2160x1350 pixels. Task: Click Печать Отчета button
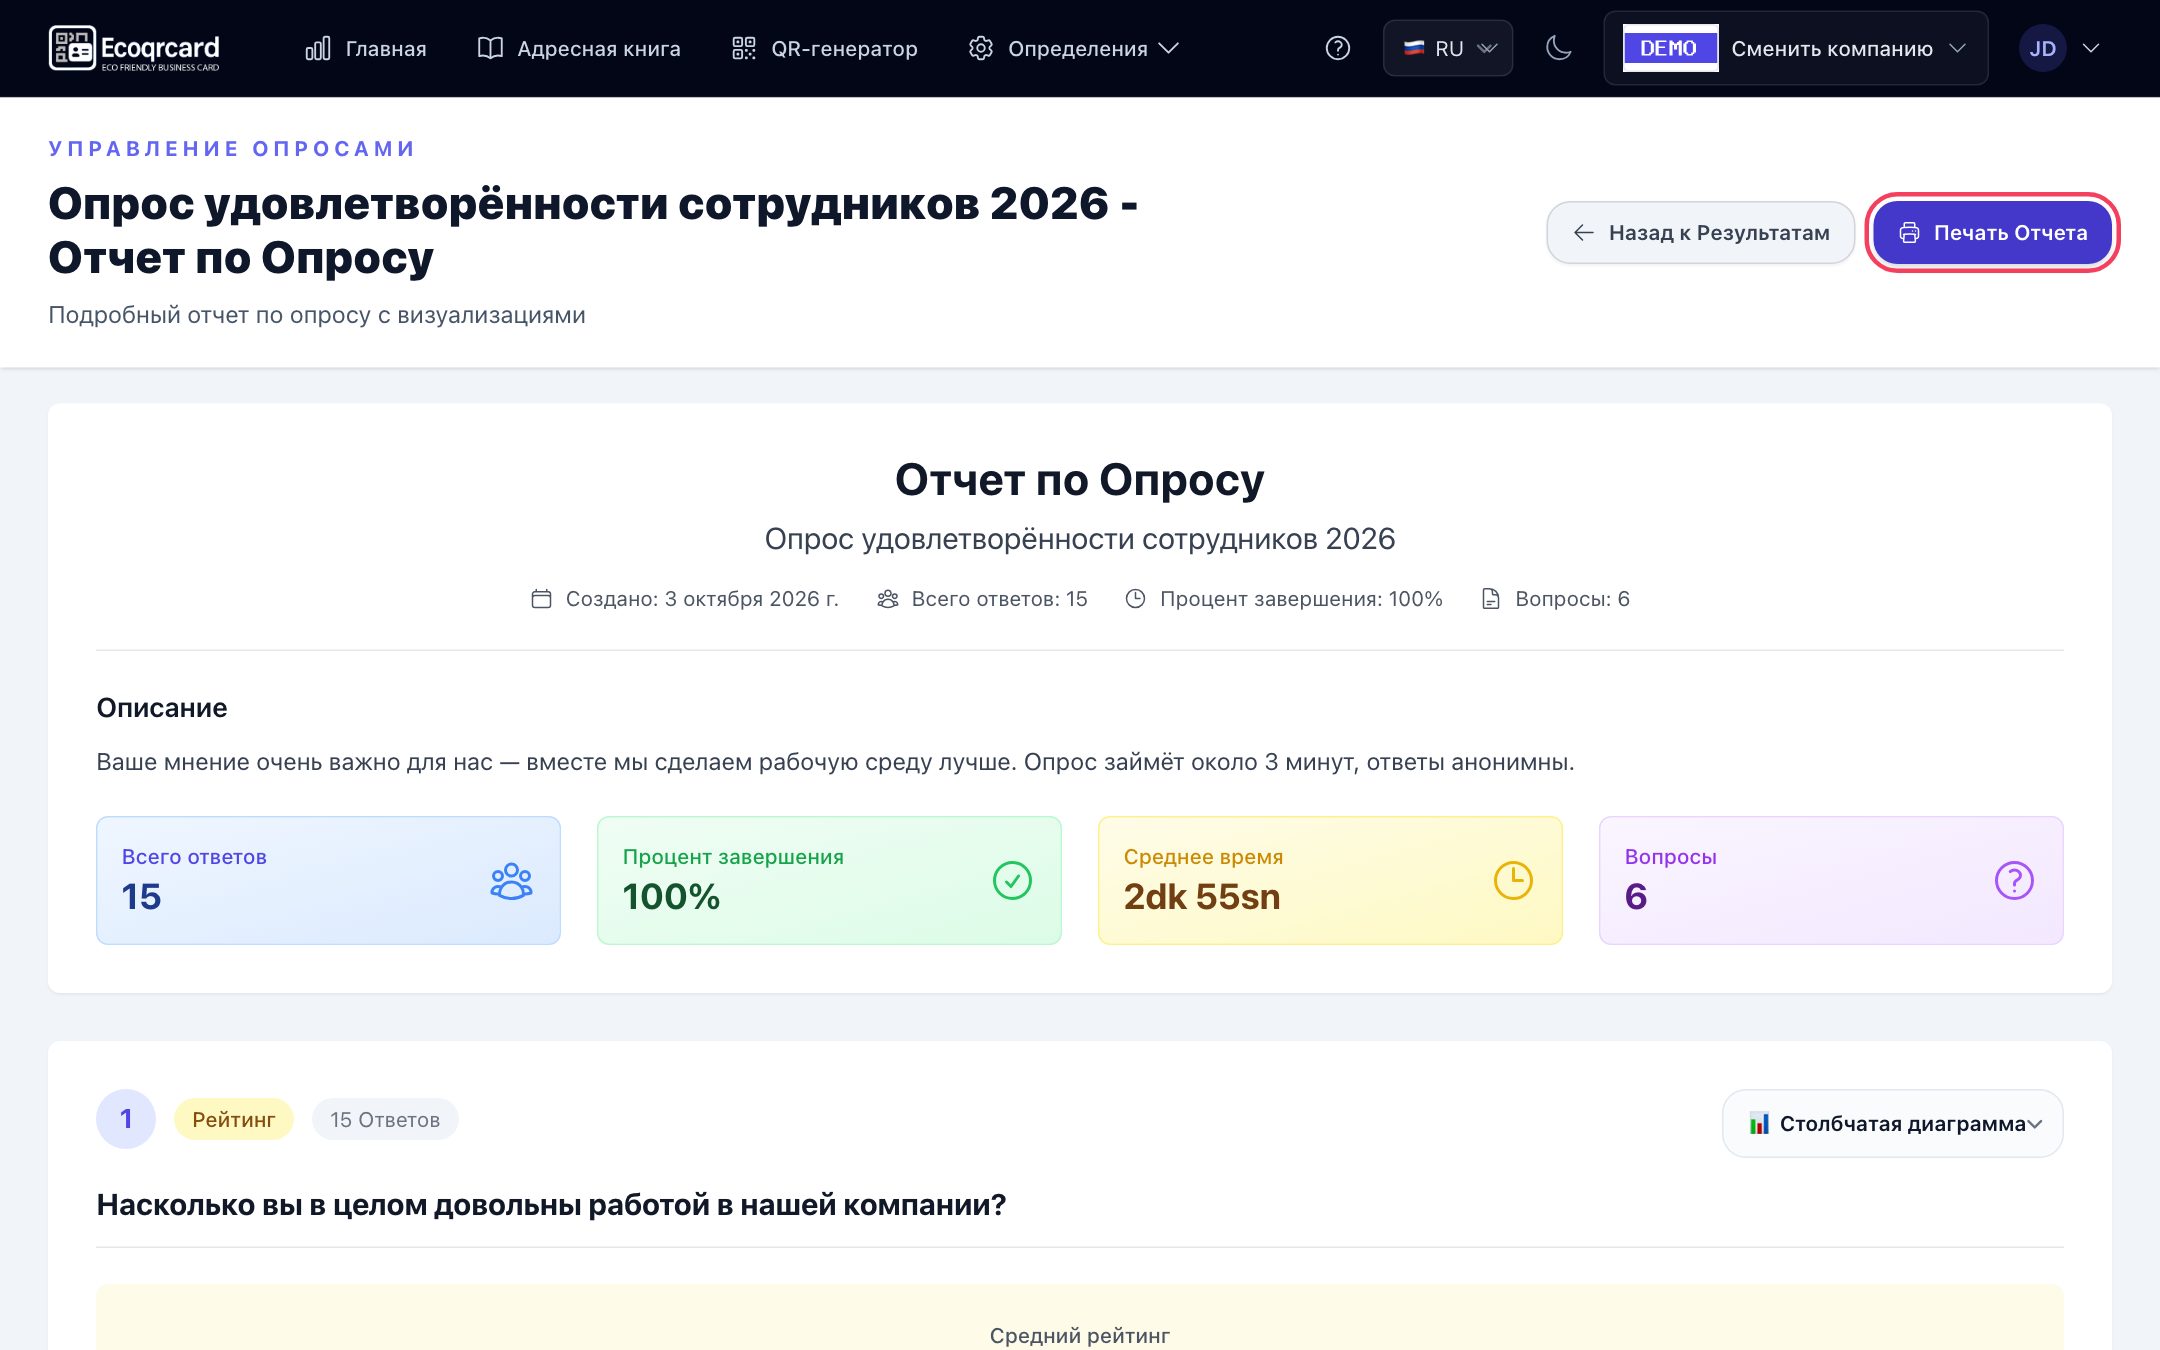click(1992, 233)
